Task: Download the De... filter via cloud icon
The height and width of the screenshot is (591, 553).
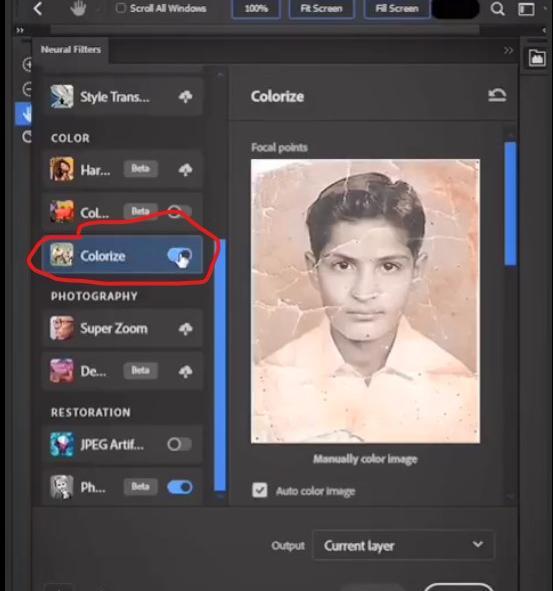Action: click(185, 371)
